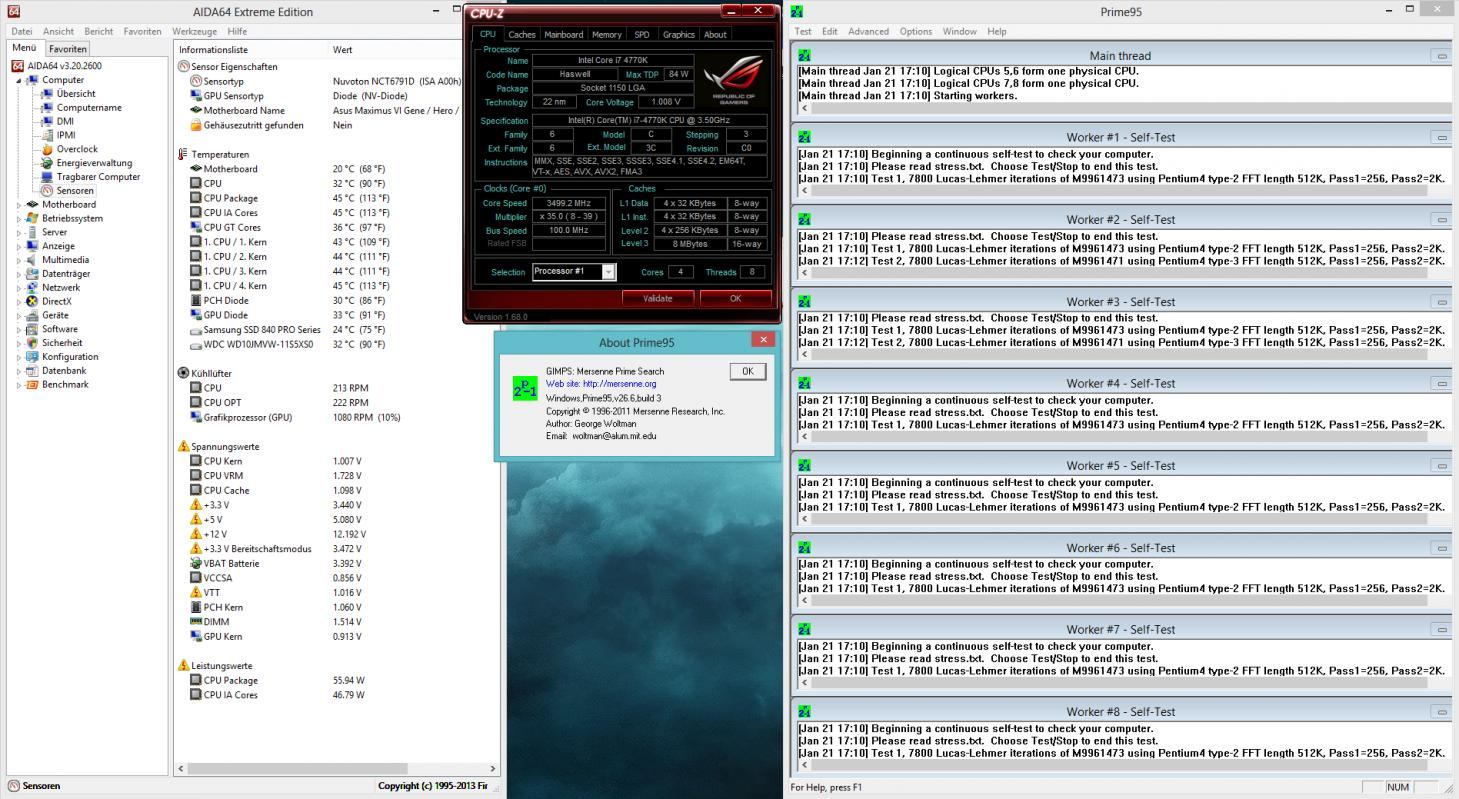Click the DIMM memory icon
Screen dimensions: 1459x799
pos(196,621)
